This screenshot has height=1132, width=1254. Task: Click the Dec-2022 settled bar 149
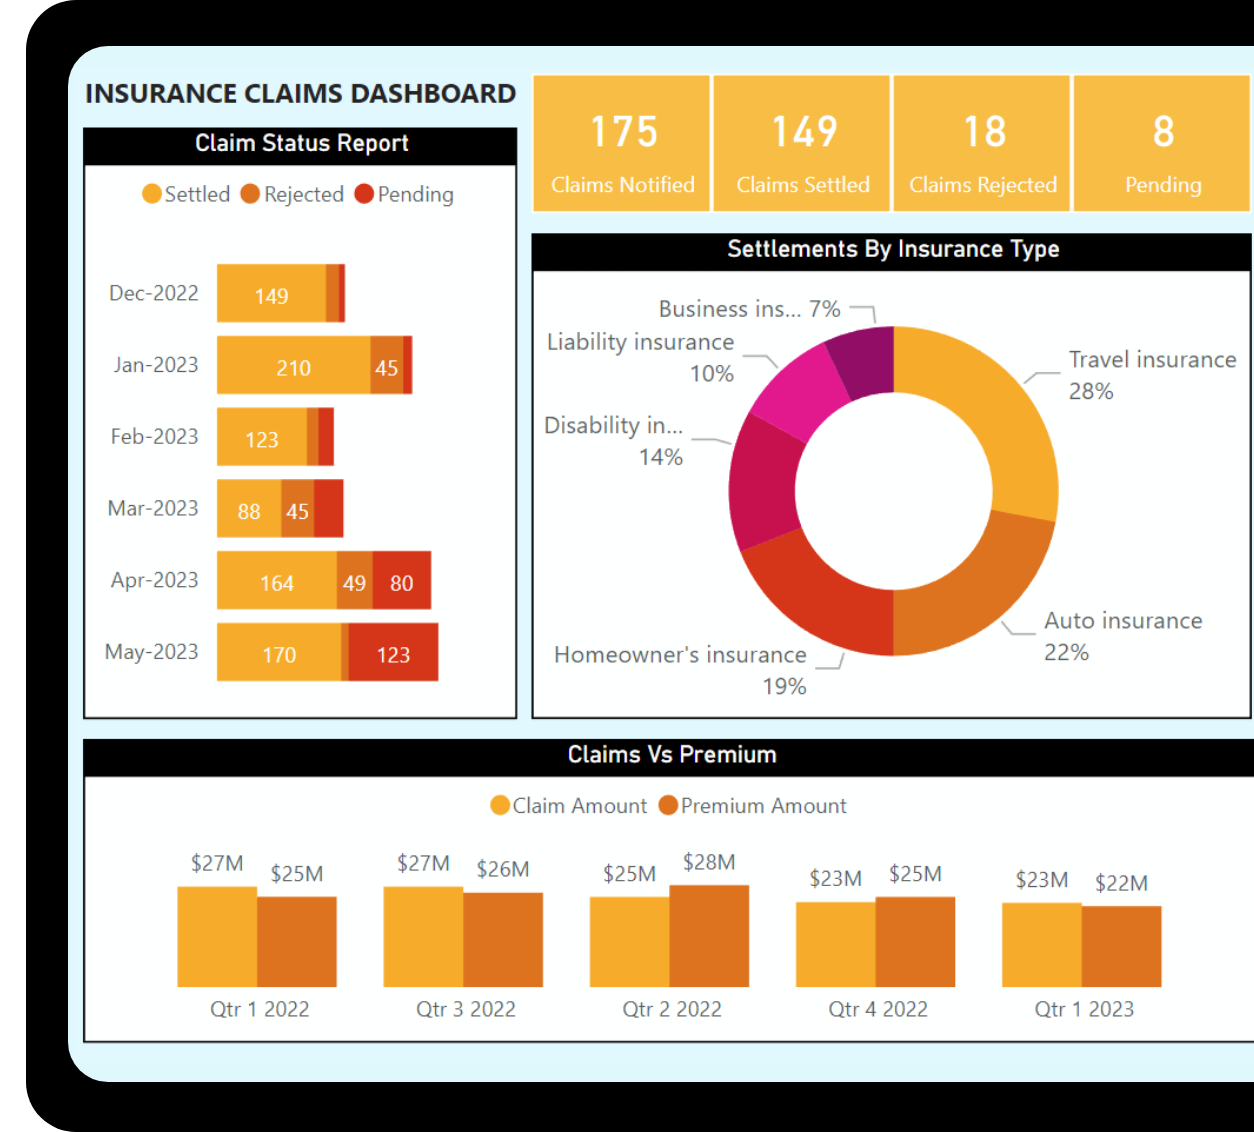pos(271,293)
